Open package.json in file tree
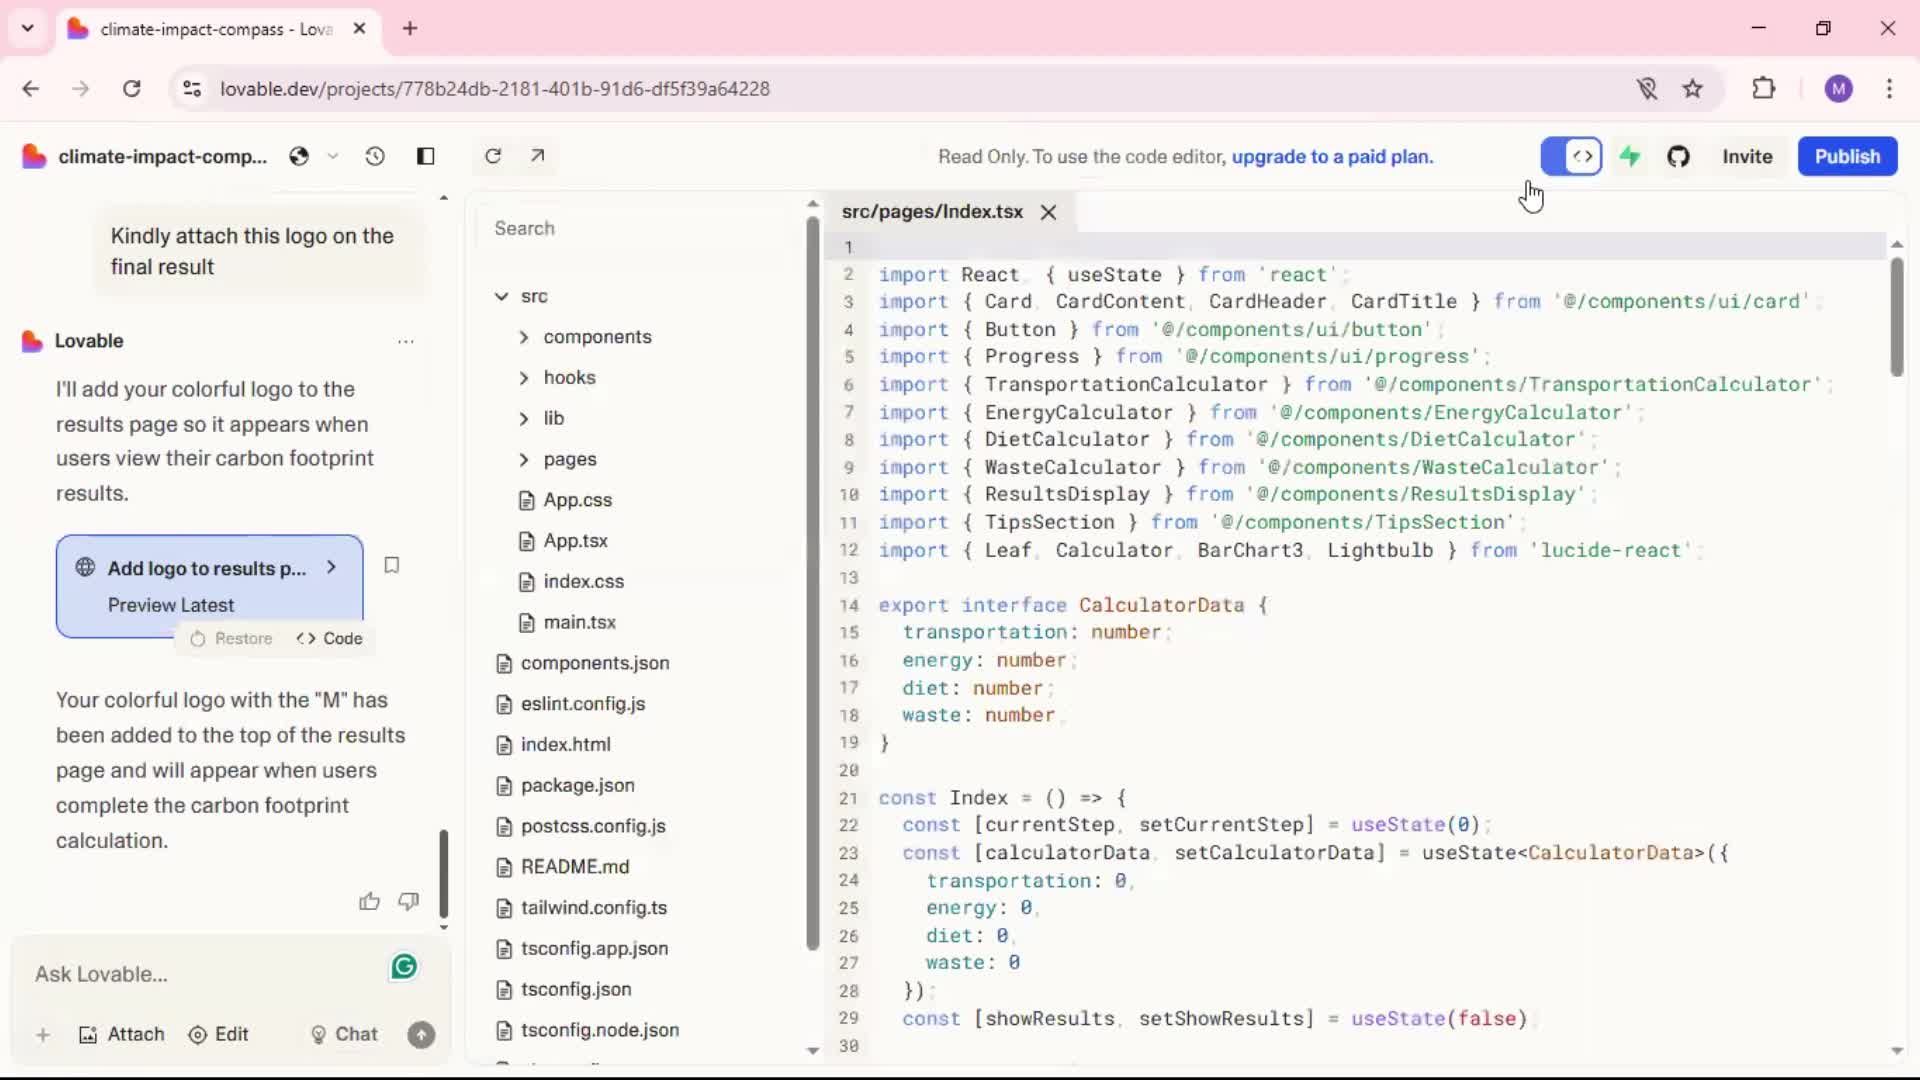 click(566, 785)
